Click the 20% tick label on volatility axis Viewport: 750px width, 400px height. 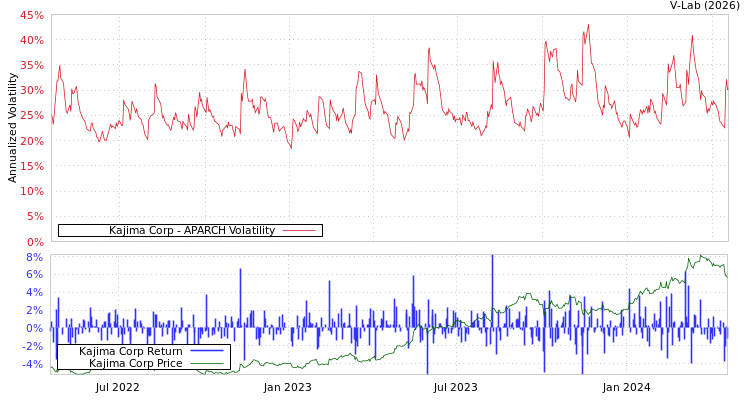point(31,141)
